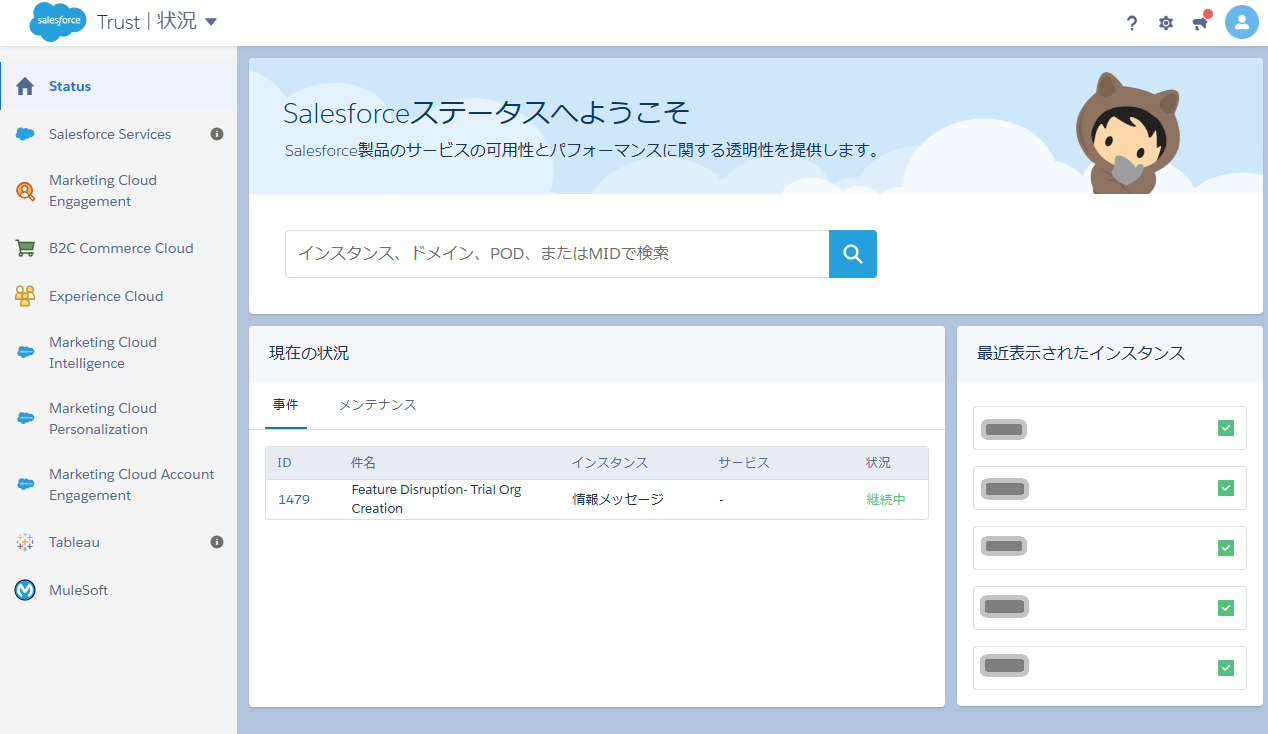The image size is (1268, 734).
Task: Click the MuleSoft icon in the sidebar
Action: pos(25,590)
